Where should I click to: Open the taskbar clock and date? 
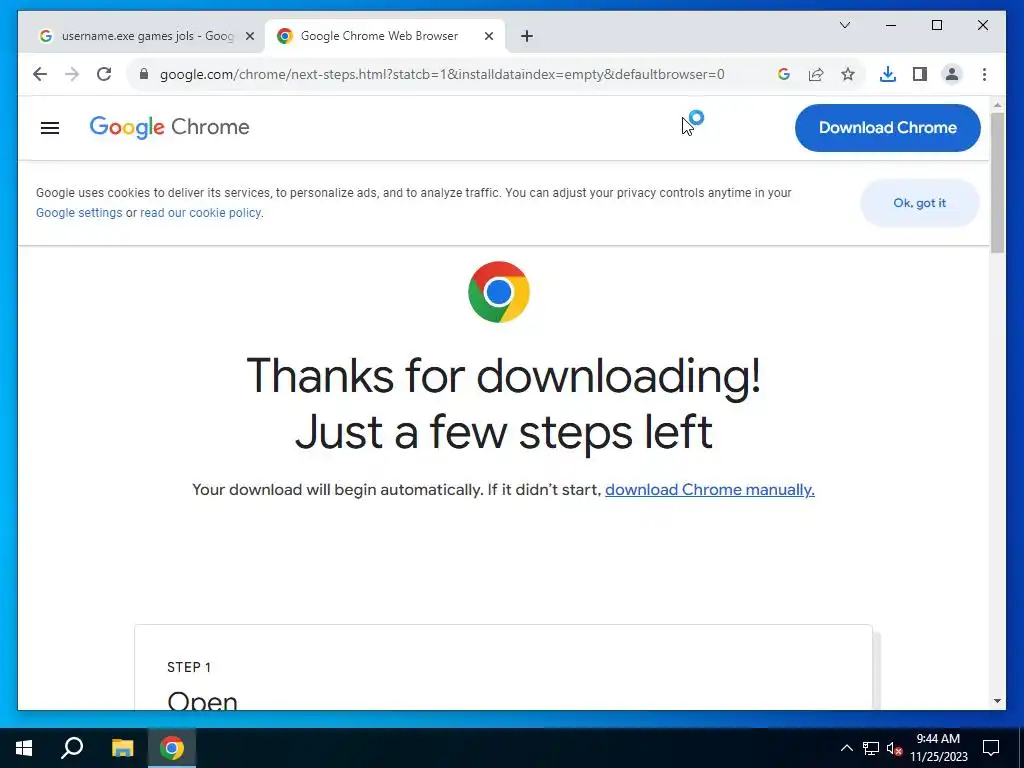[x=938, y=748]
